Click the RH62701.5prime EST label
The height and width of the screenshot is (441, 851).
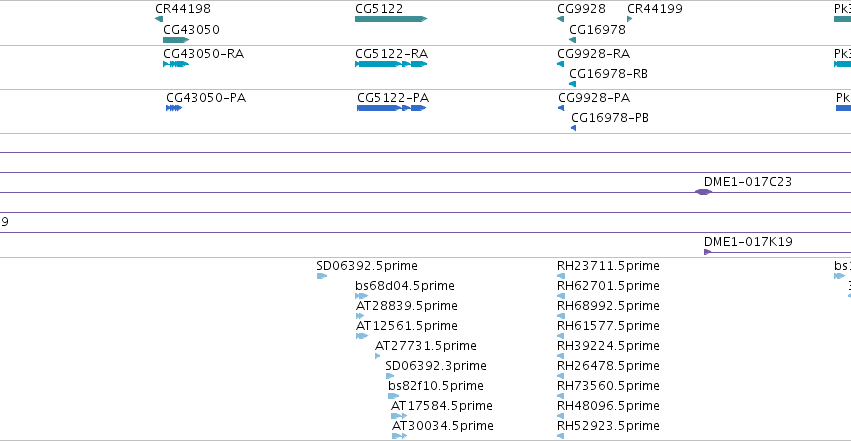(x=608, y=286)
